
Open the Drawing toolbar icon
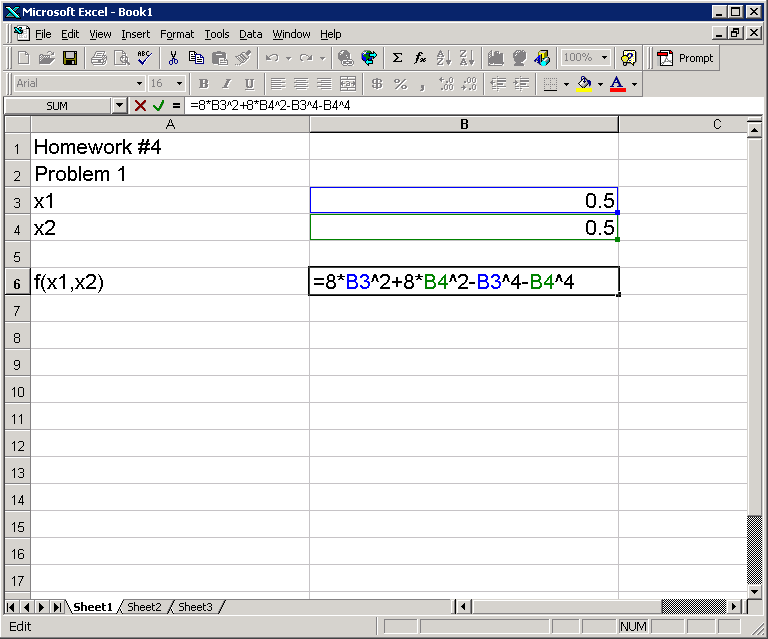(x=542, y=58)
